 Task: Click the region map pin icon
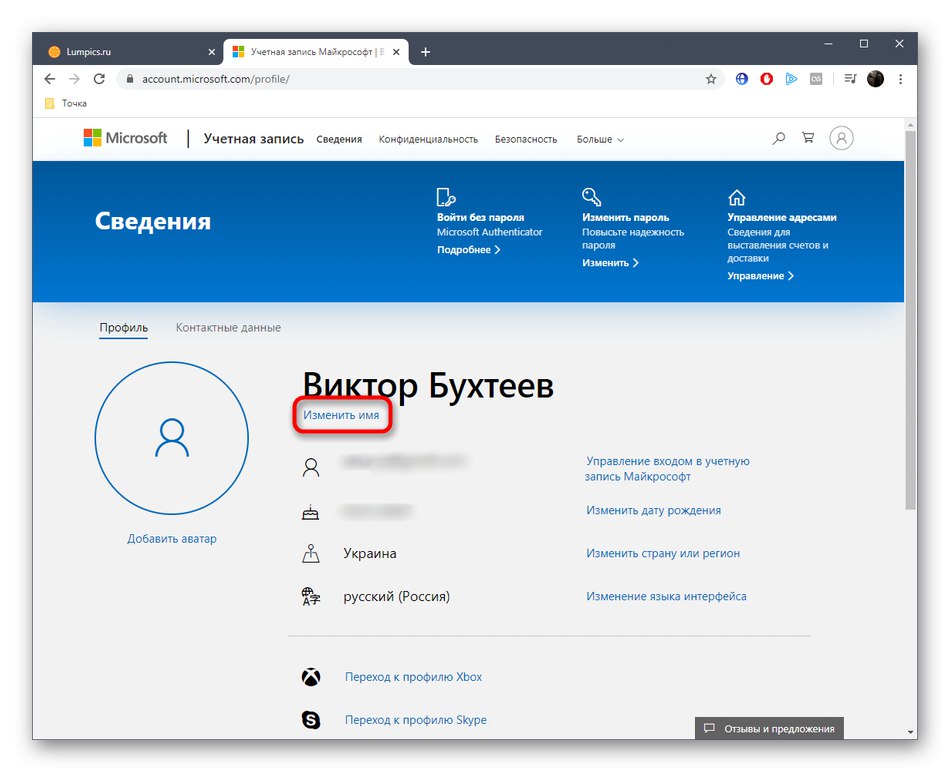(x=311, y=553)
